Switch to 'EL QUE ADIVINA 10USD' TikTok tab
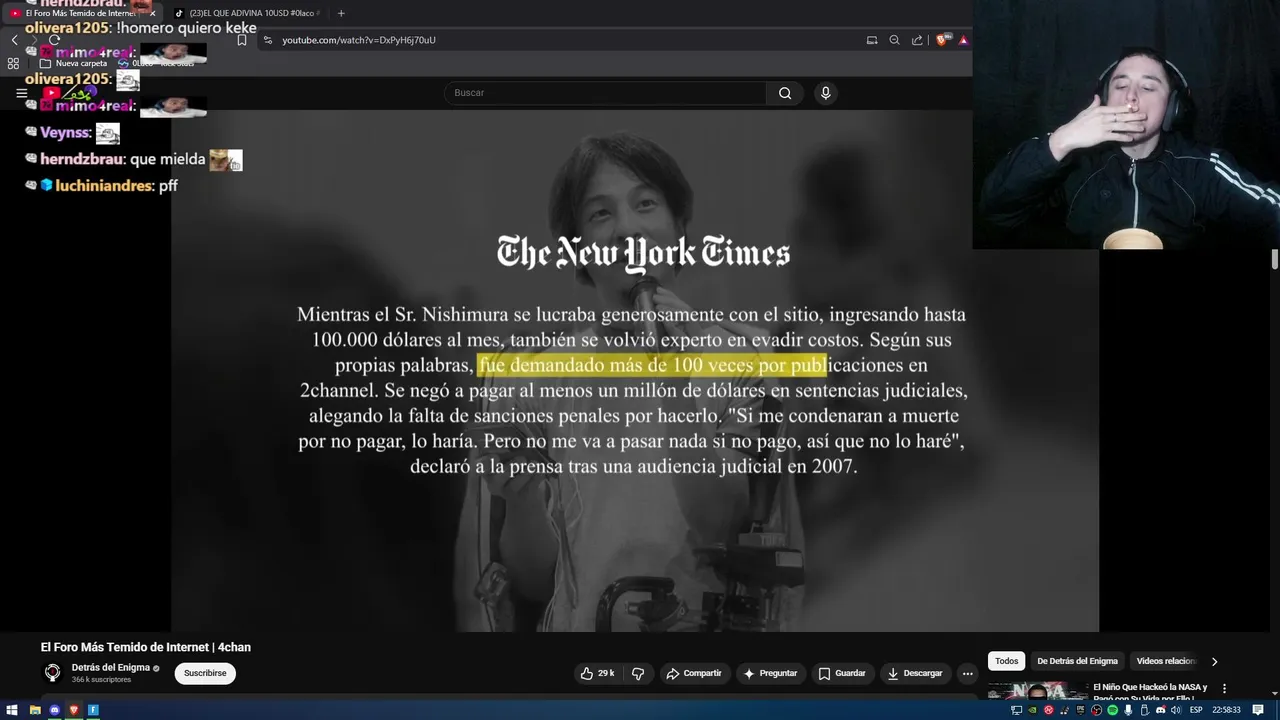The height and width of the screenshot is (720, 1280). 245,13
